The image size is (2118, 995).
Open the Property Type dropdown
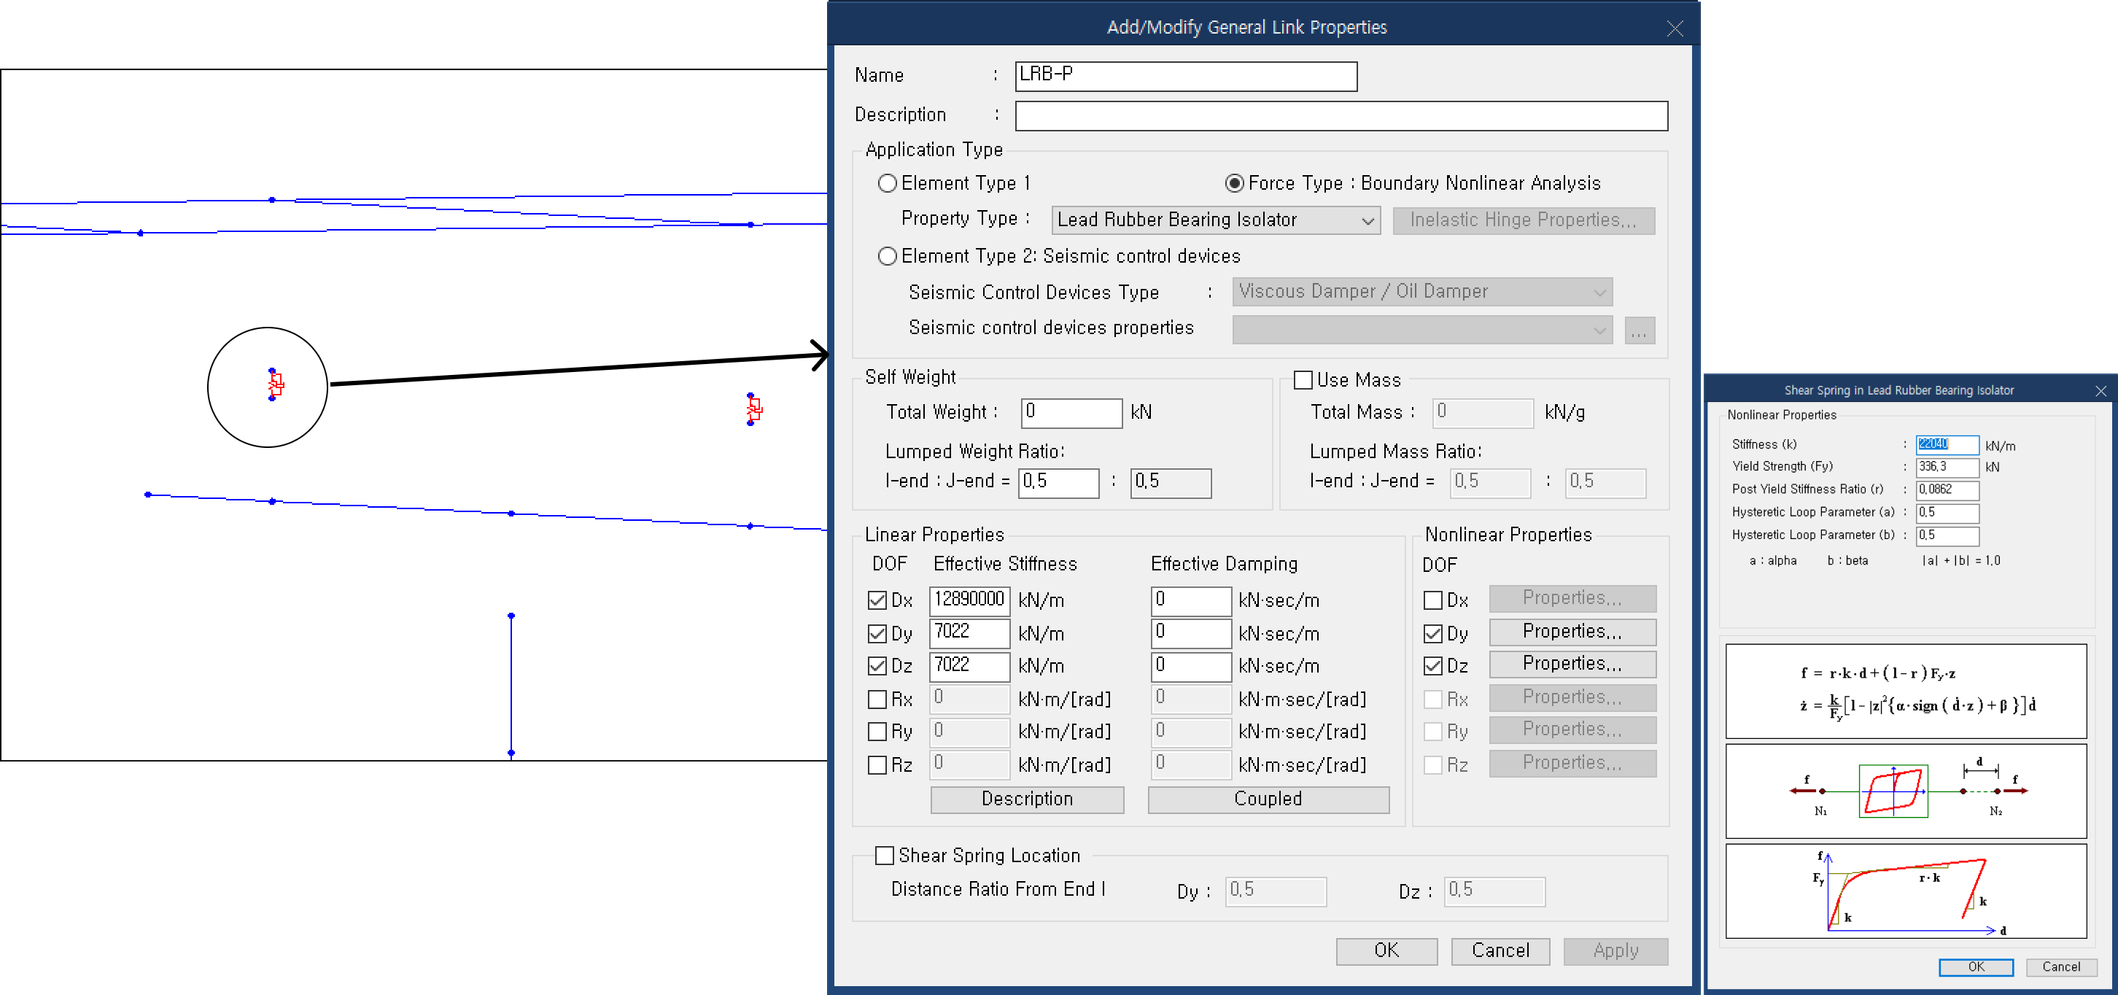[1216, 220]
